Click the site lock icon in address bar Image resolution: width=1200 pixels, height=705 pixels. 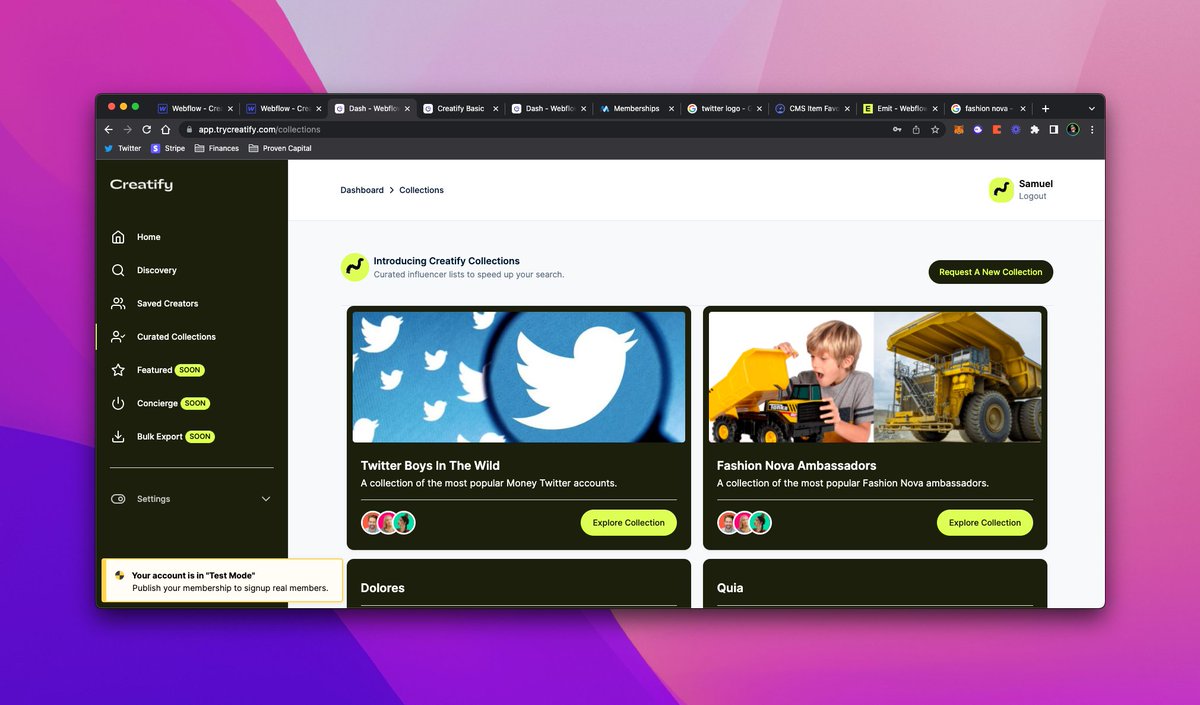tap(188, 129)
